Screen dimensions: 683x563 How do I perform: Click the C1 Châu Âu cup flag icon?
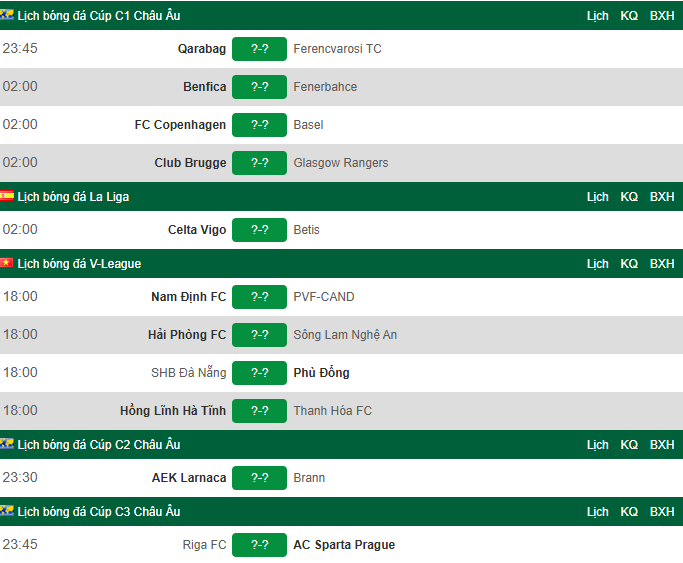click(x=7, y=15)
